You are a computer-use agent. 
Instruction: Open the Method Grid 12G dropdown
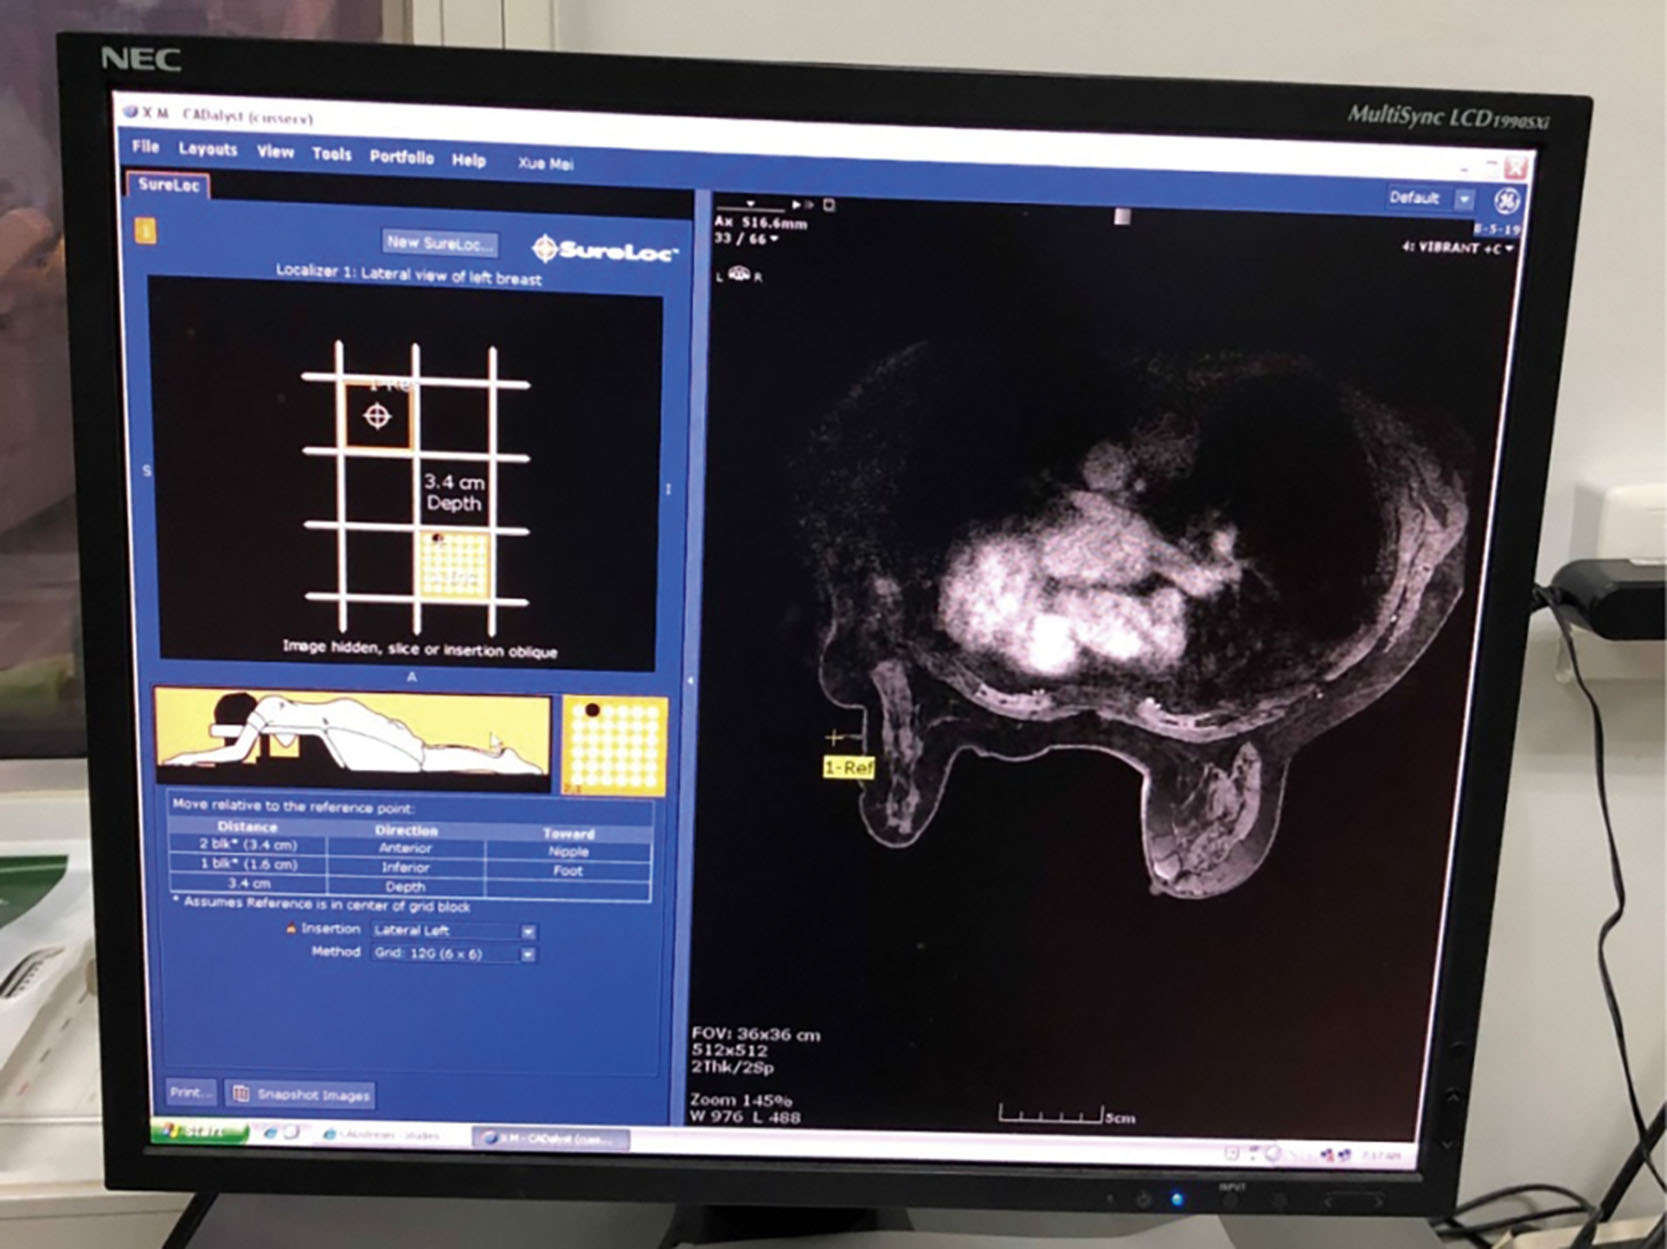[x=527, y=954]
